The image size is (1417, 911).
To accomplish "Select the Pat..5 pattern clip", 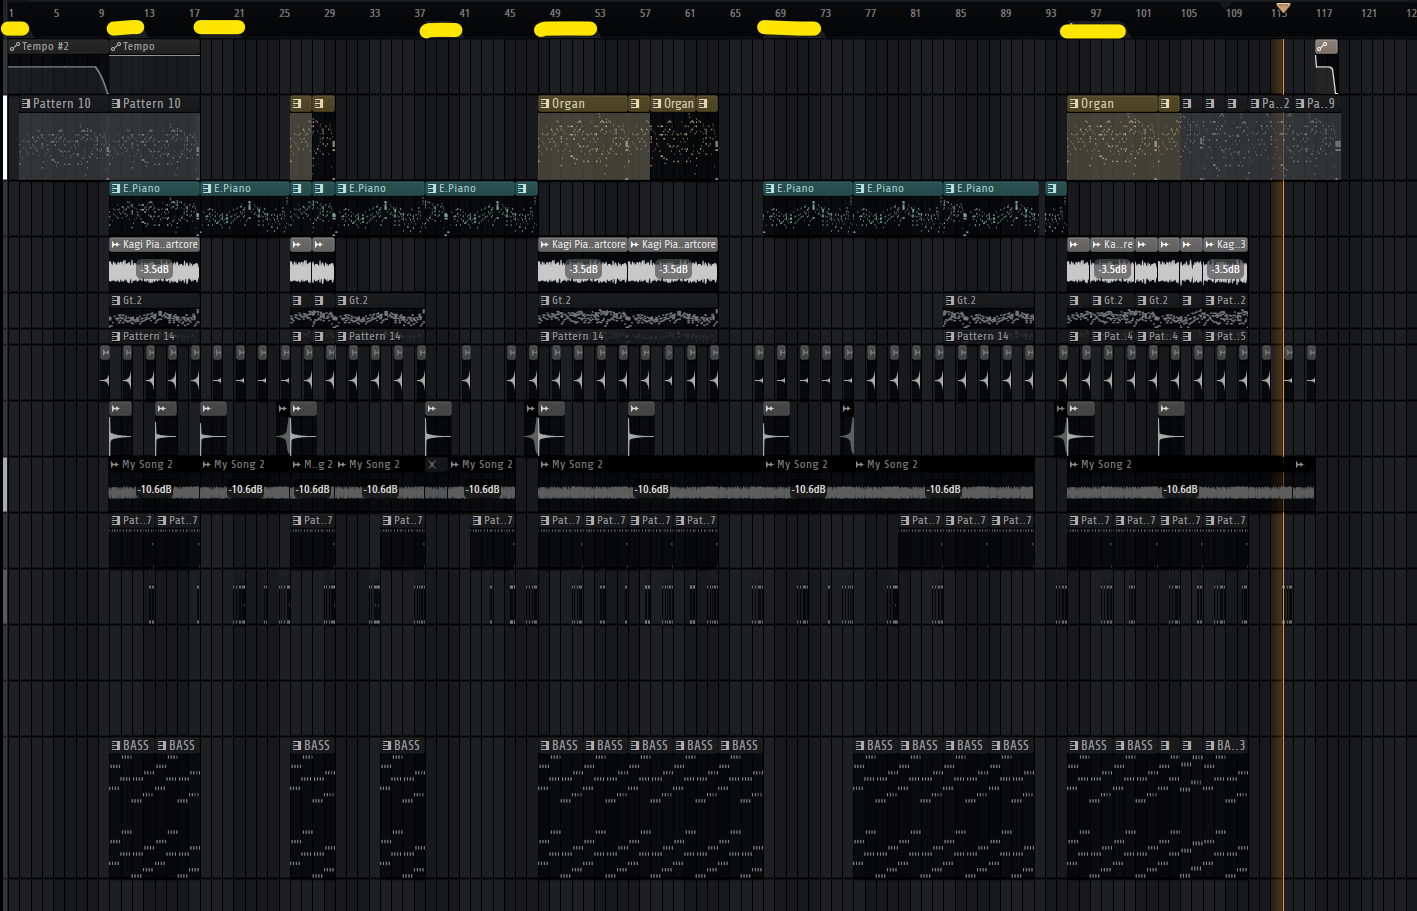I will click(x=1230, y=337).
